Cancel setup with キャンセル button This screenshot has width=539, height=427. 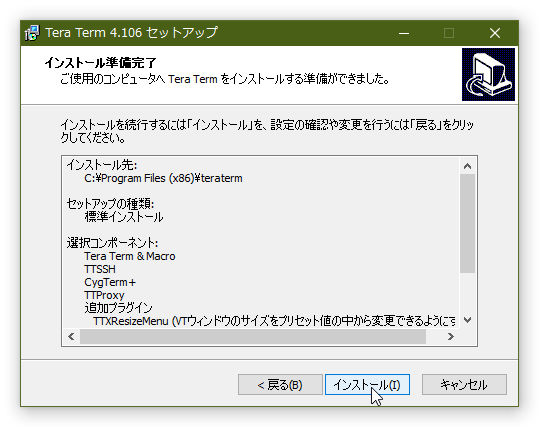[464, 384]
